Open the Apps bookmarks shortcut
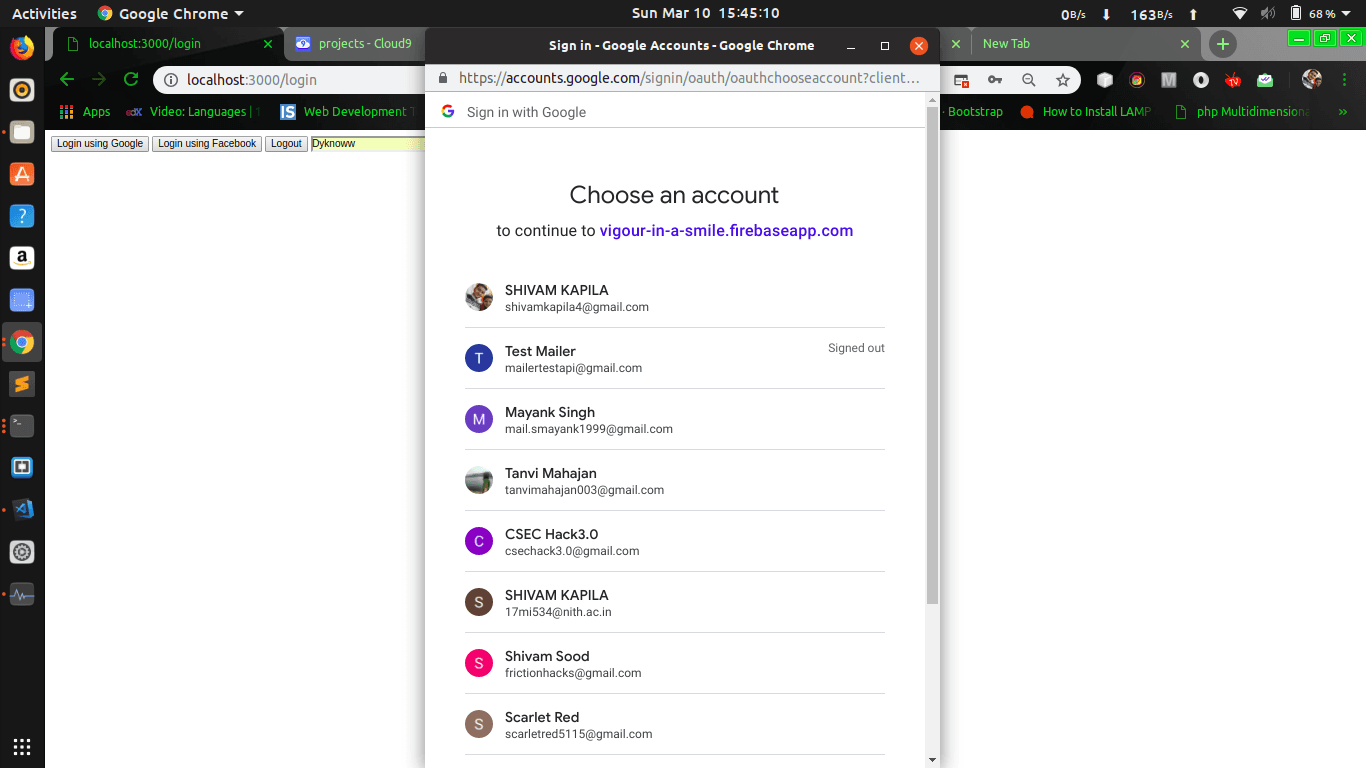The height and width of the screenshot is (768, 1366). [85, 112]
